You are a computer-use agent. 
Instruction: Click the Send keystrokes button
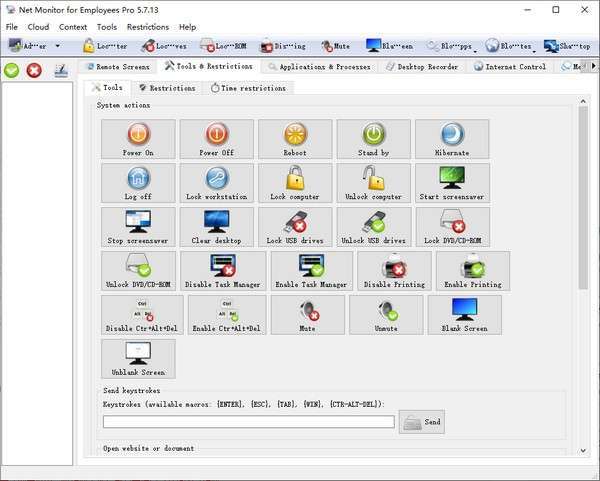click(x=422, y=422)
